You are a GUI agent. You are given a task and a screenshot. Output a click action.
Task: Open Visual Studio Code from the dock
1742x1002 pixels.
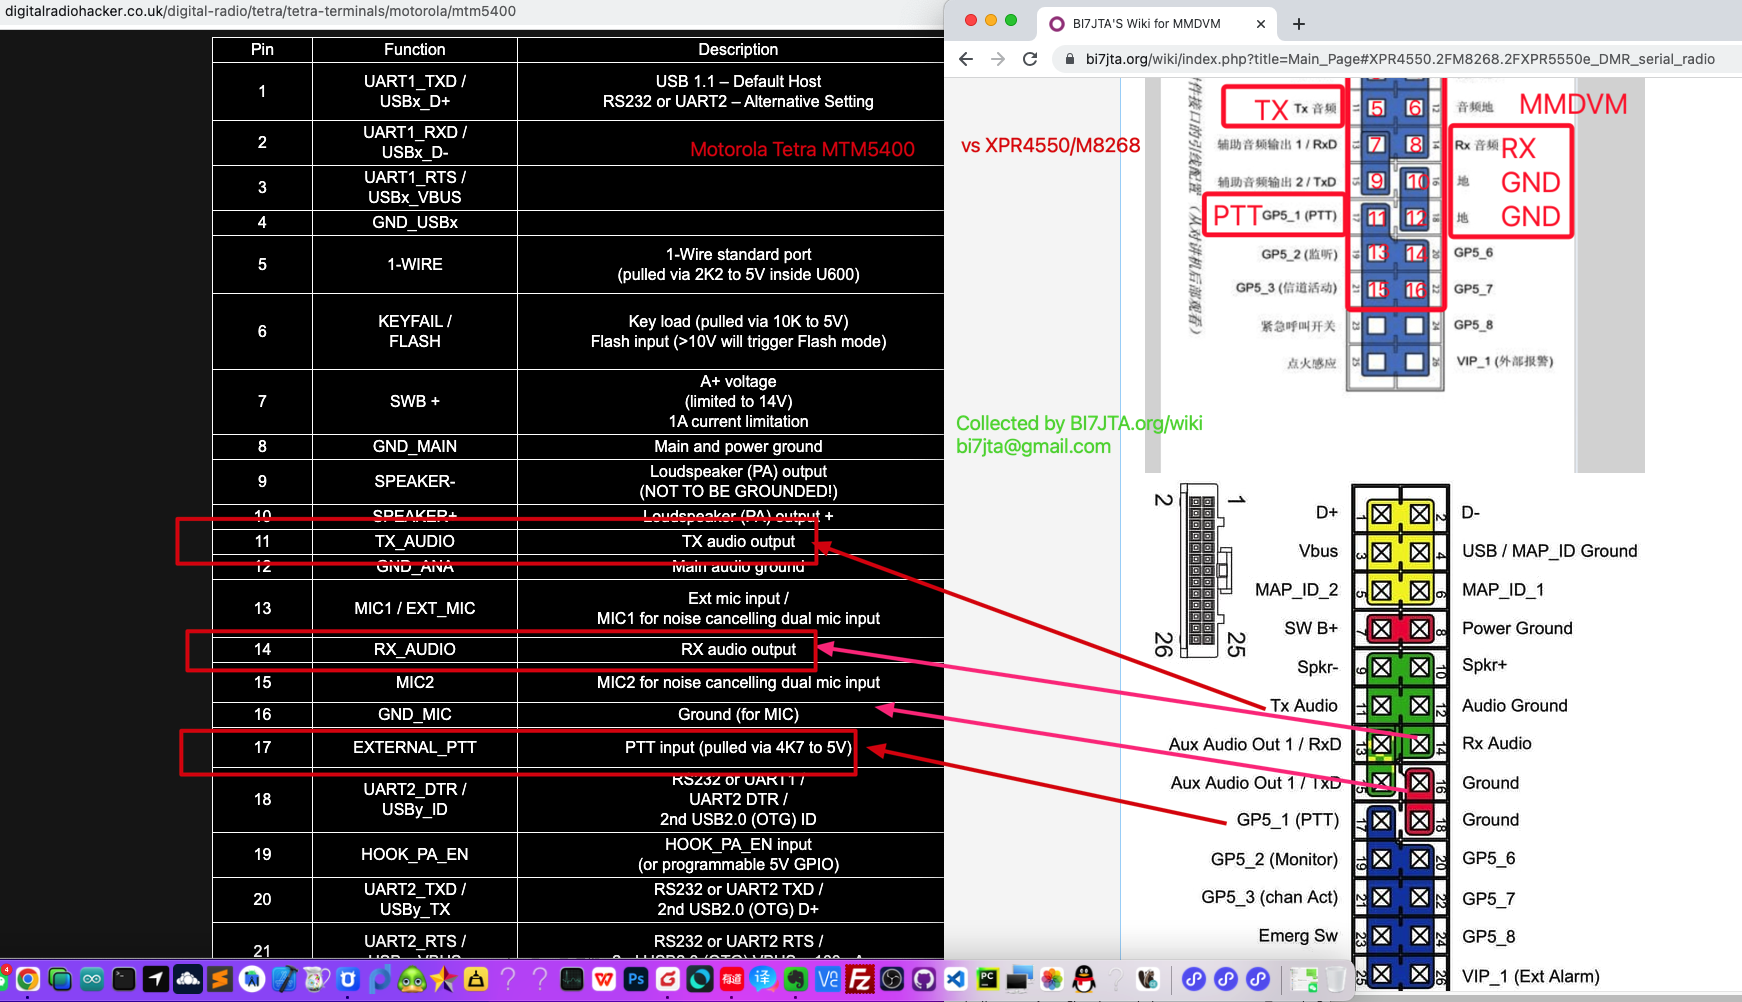click(956, 979)
